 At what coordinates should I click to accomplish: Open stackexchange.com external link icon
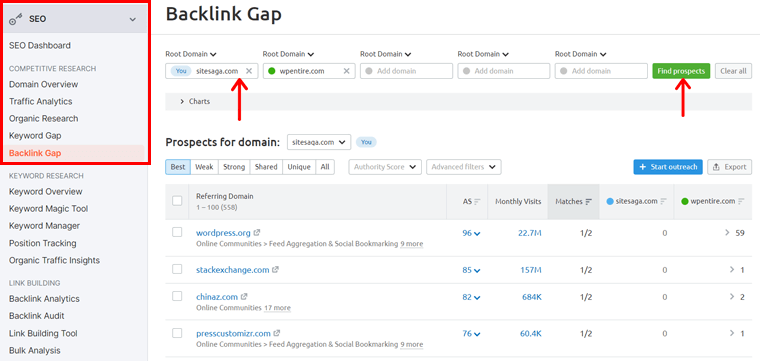pyautogui.click(x=275, y=270)
